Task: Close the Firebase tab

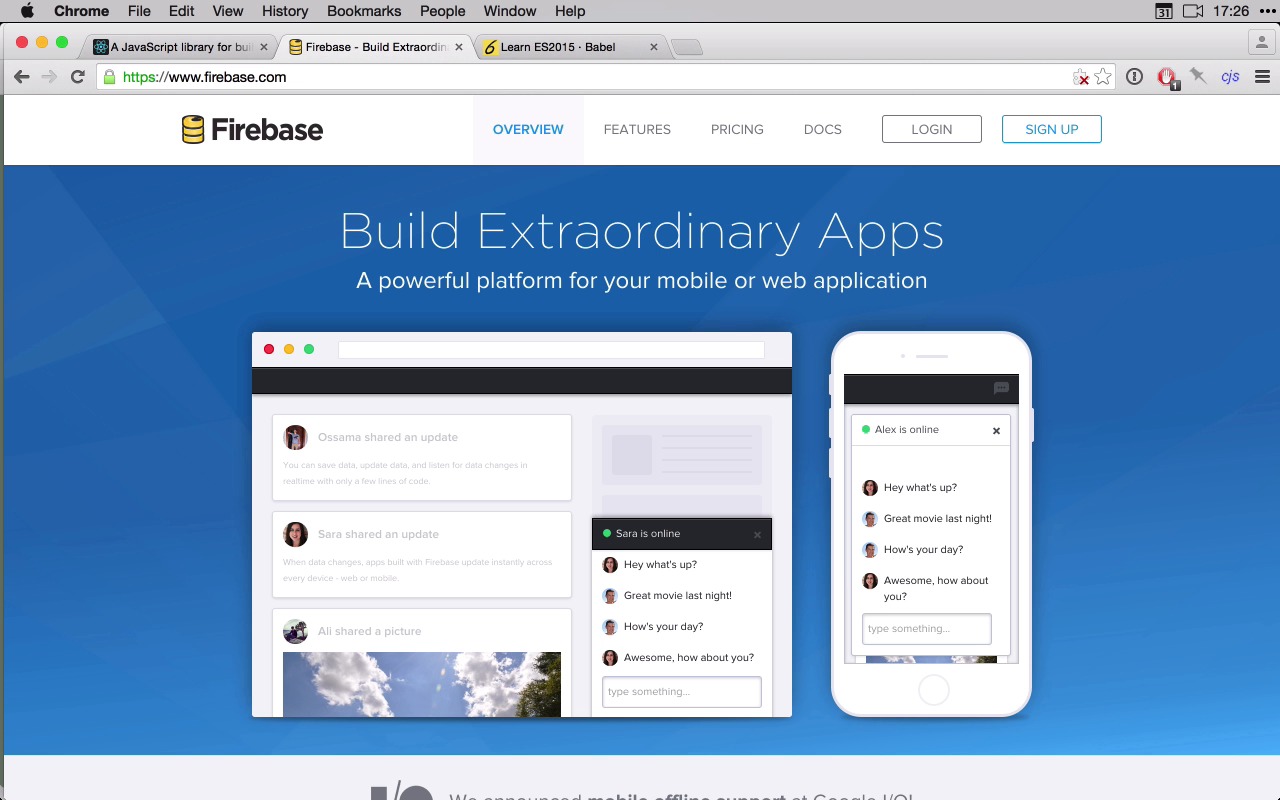Action: 461,47
